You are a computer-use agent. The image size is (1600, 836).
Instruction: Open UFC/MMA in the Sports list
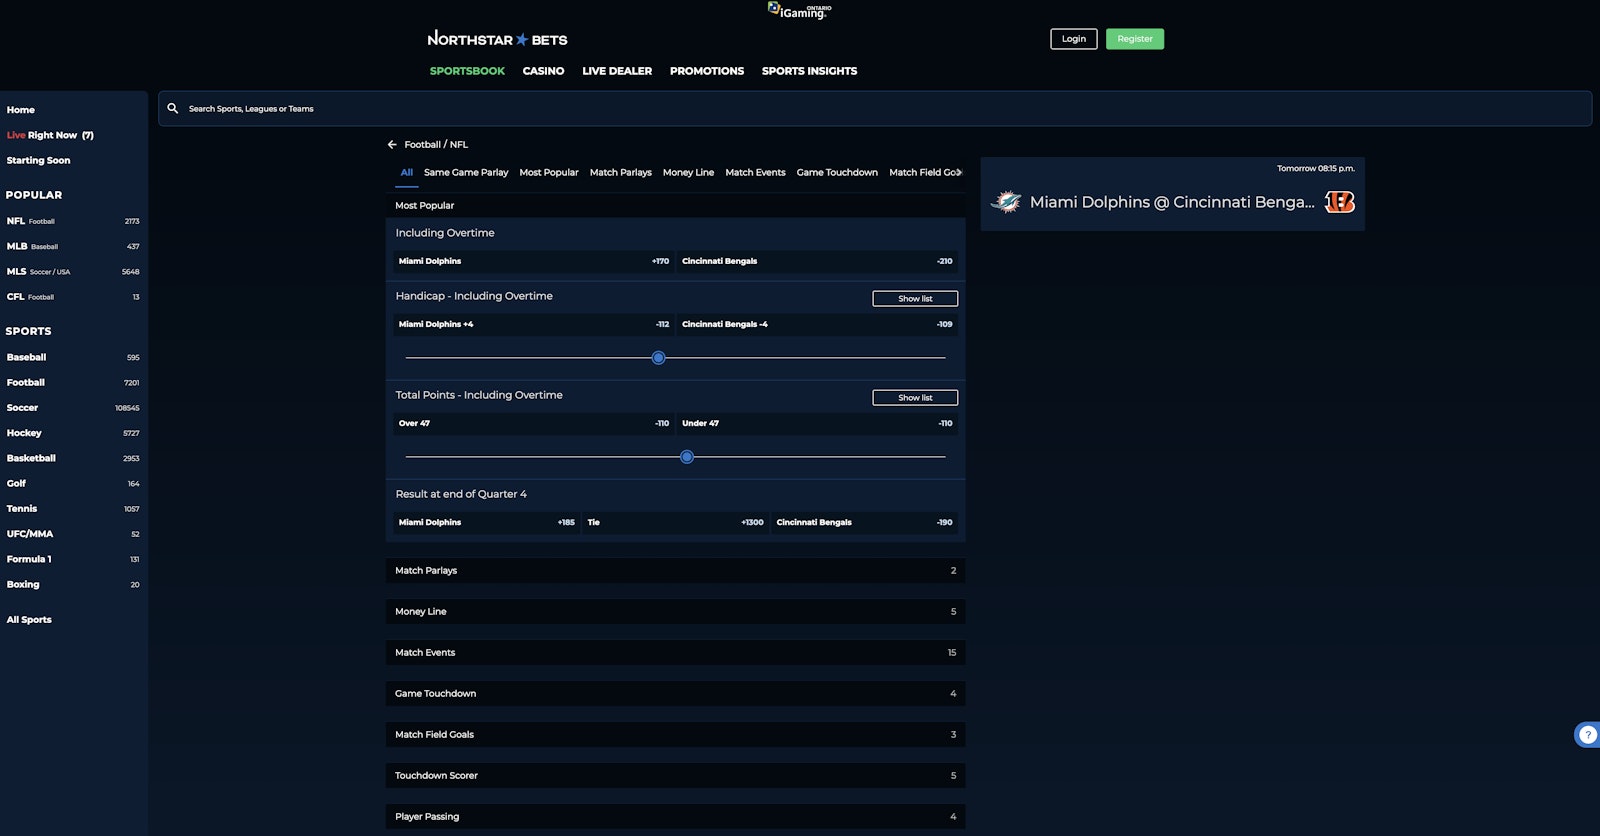point(73,534)
